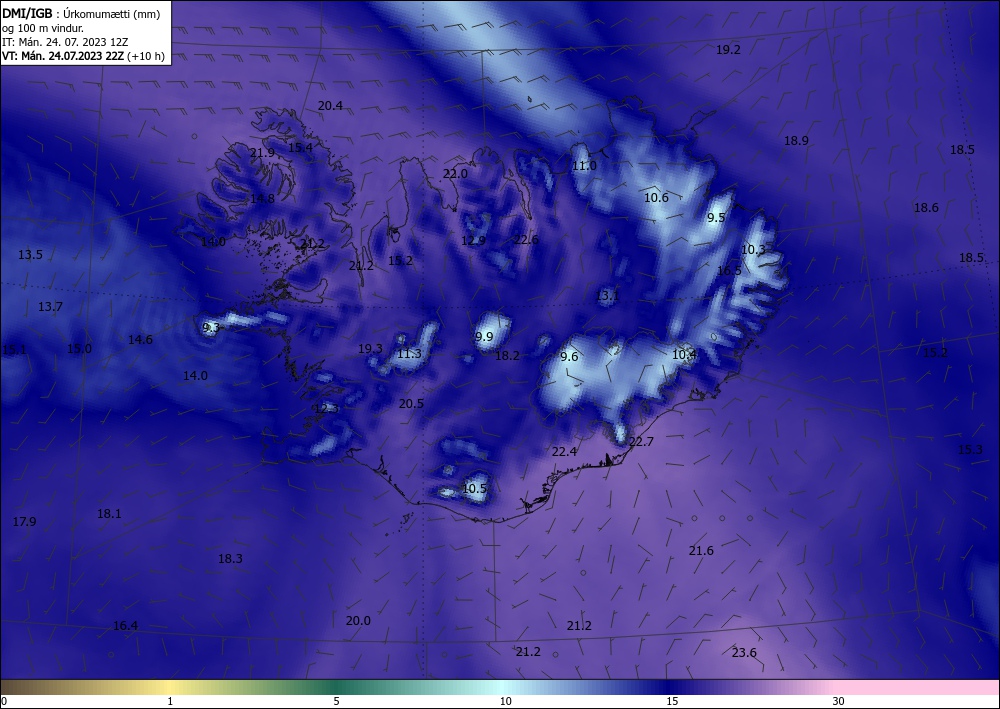Click the 13.7 value west of Iceland

[x=50, y=307]
